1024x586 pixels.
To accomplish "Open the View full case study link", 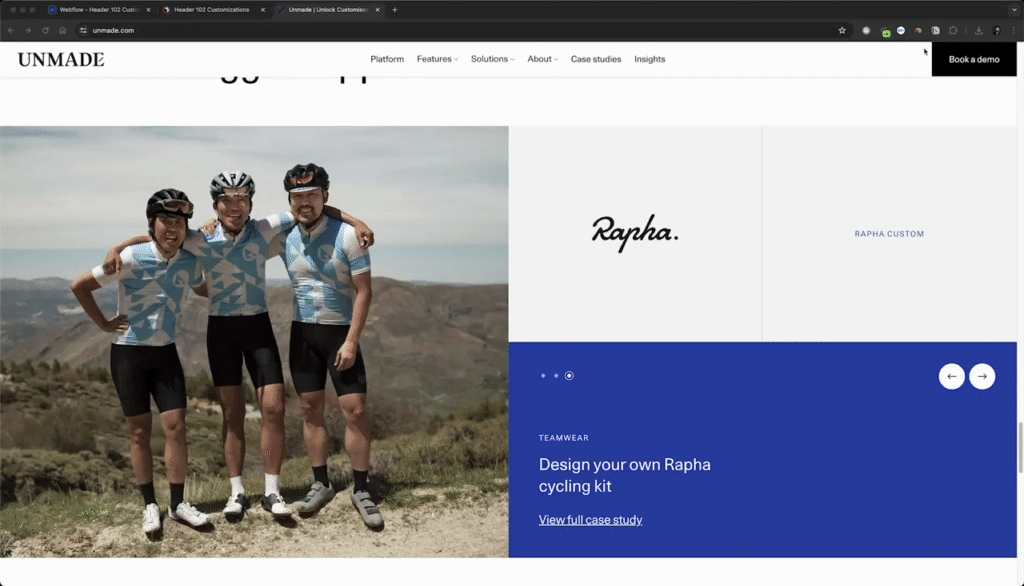I will coord(590,520).
